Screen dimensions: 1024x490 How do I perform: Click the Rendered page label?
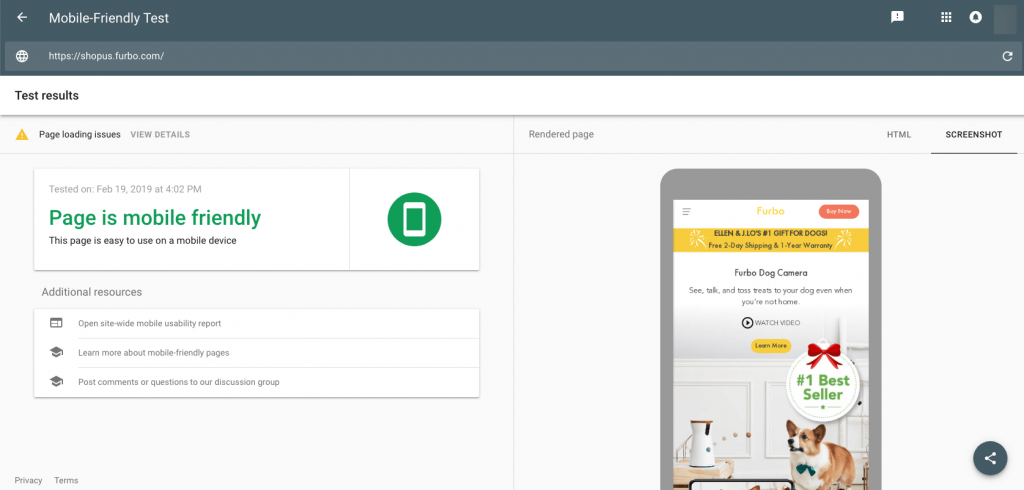[561, 135]
